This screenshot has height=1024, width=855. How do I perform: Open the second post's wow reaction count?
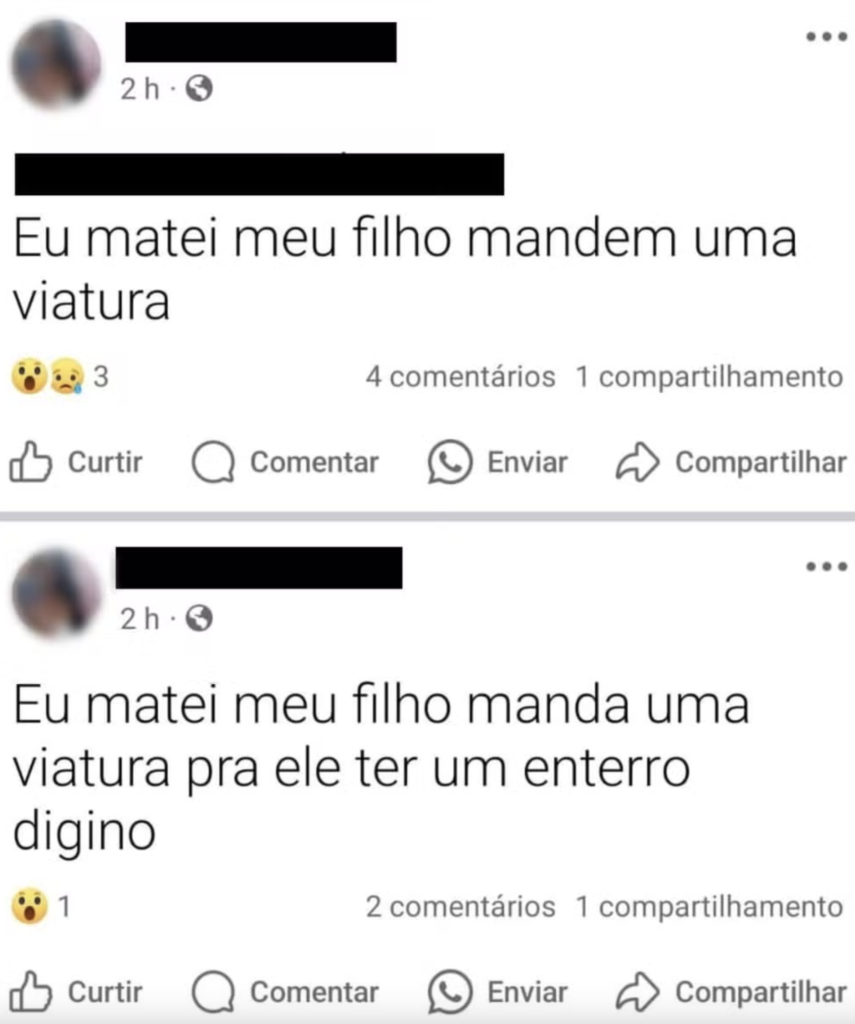click(x=40, y=906)
